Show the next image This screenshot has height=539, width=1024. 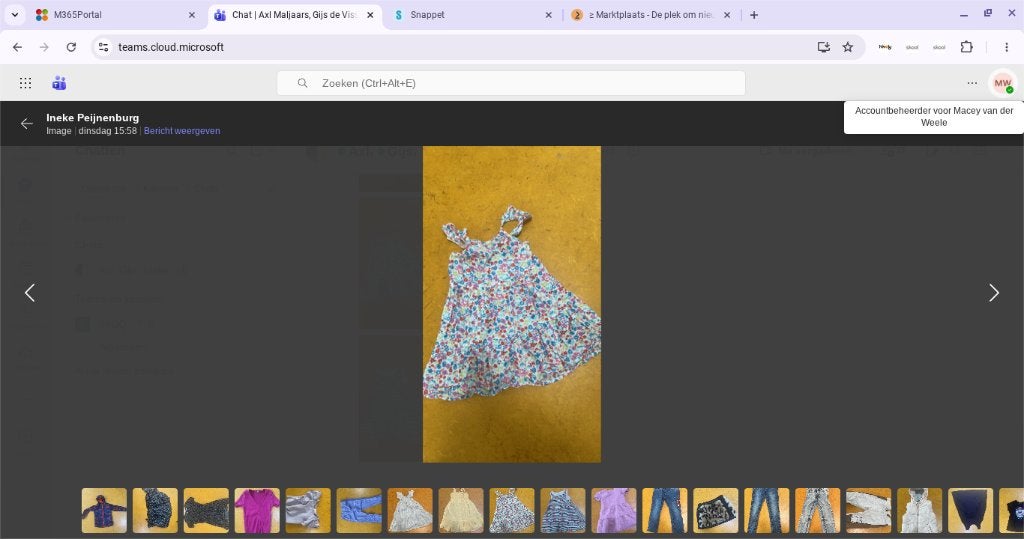[993, 293]
